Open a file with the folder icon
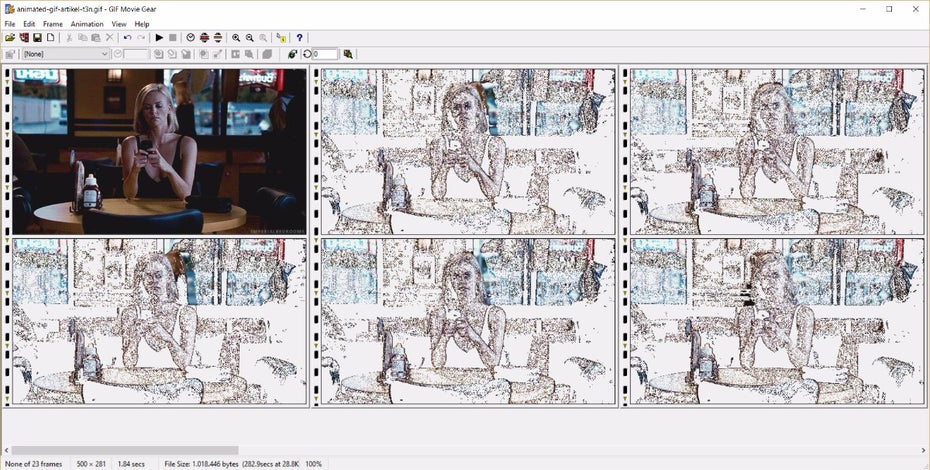This screenshot has width=930, height=470. tap(10, 37)
